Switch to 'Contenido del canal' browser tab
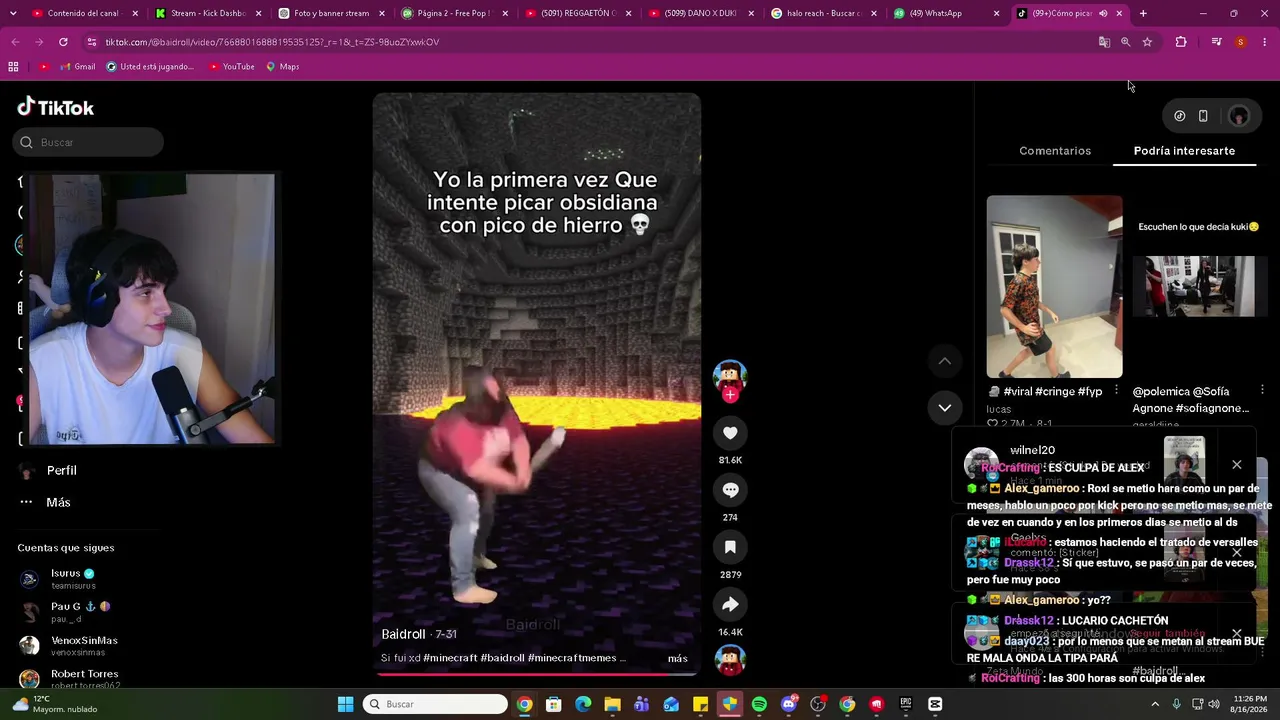This screenshot has width=1280, height=720. pyautogui.click(x=85, y=14)
